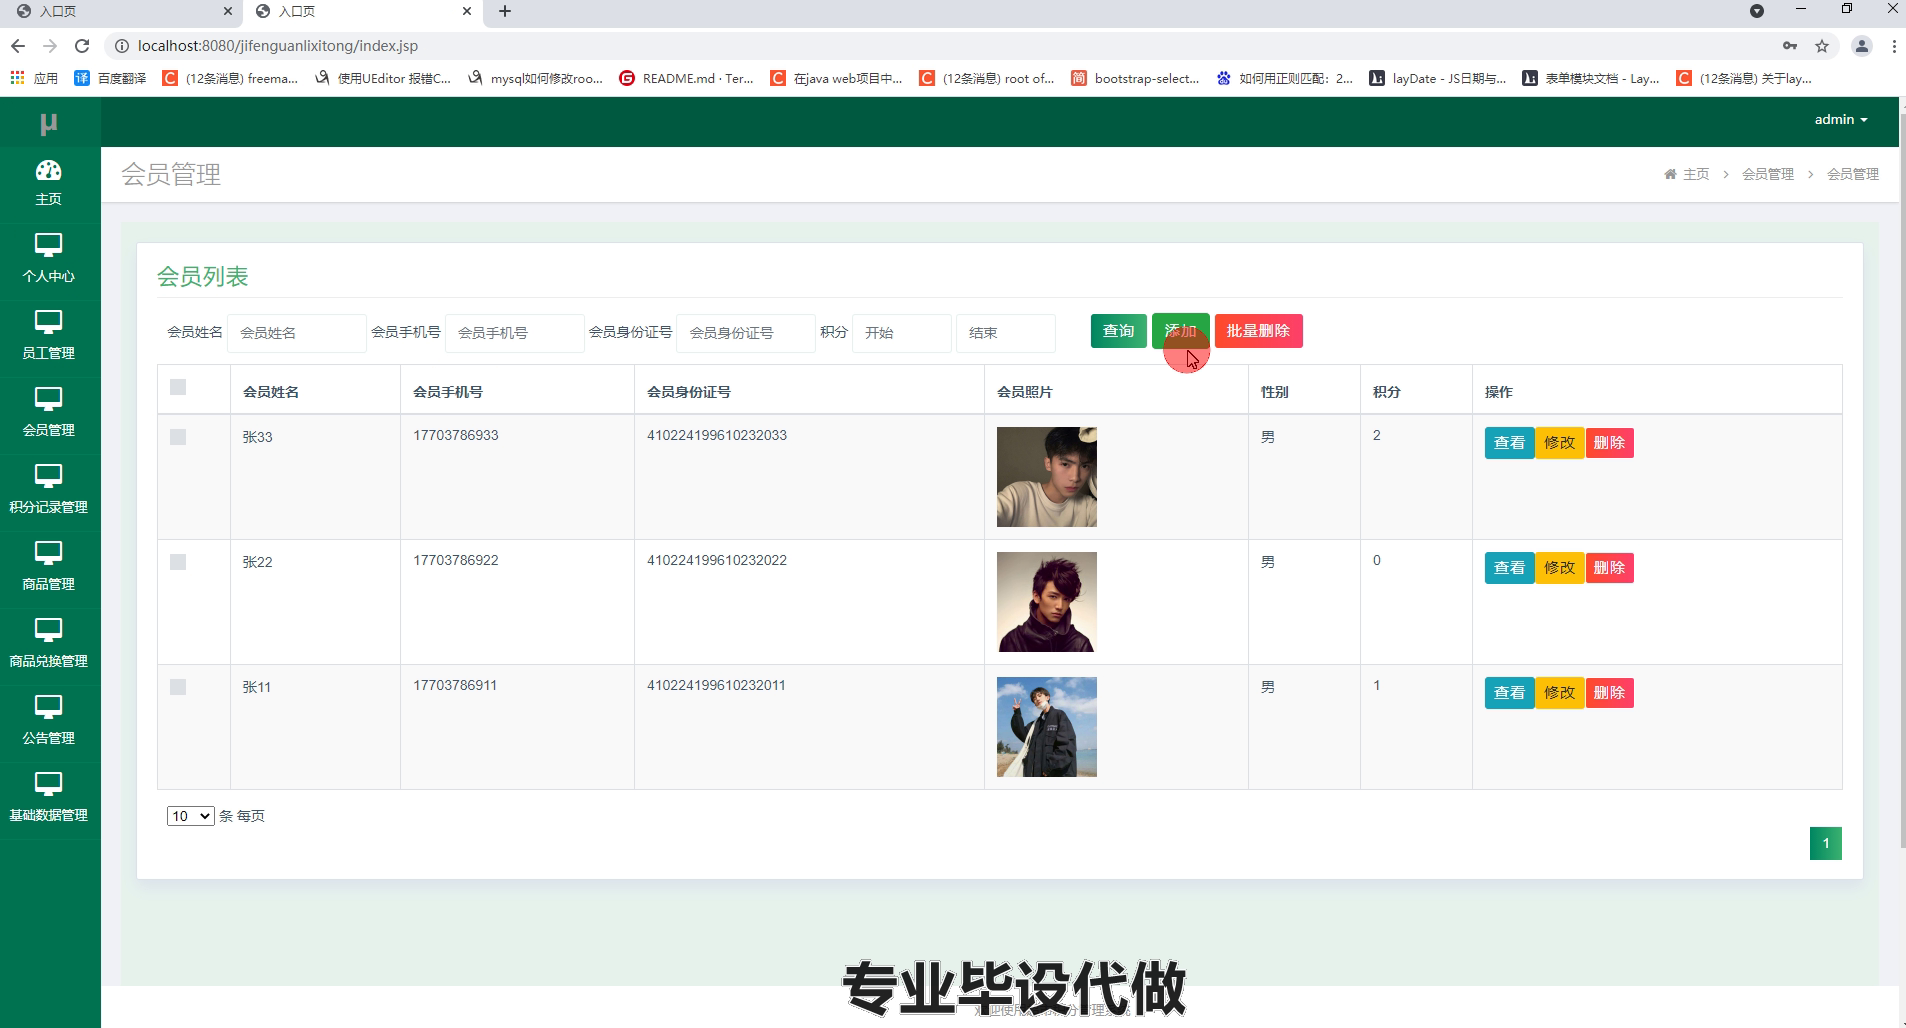The height and width of the screenshot is (1028, 1906).
Task: Go to pagination page 1
Action: coord(1825,843)
